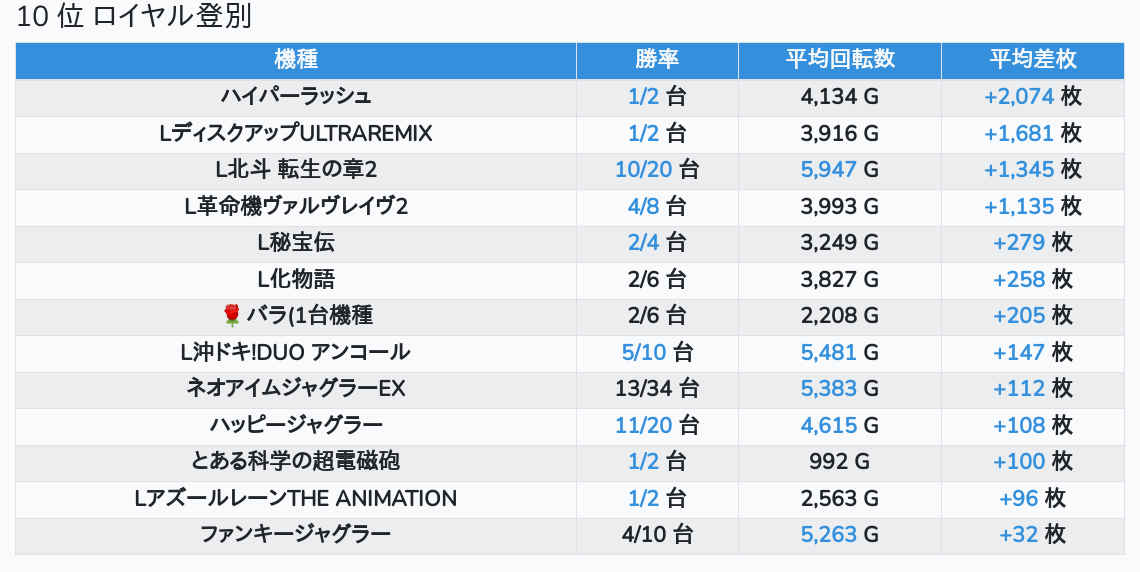Sort table by 勝率 column header
Image resolution: width=1140 pixels, height=572 pixels.
coord(657,60)
